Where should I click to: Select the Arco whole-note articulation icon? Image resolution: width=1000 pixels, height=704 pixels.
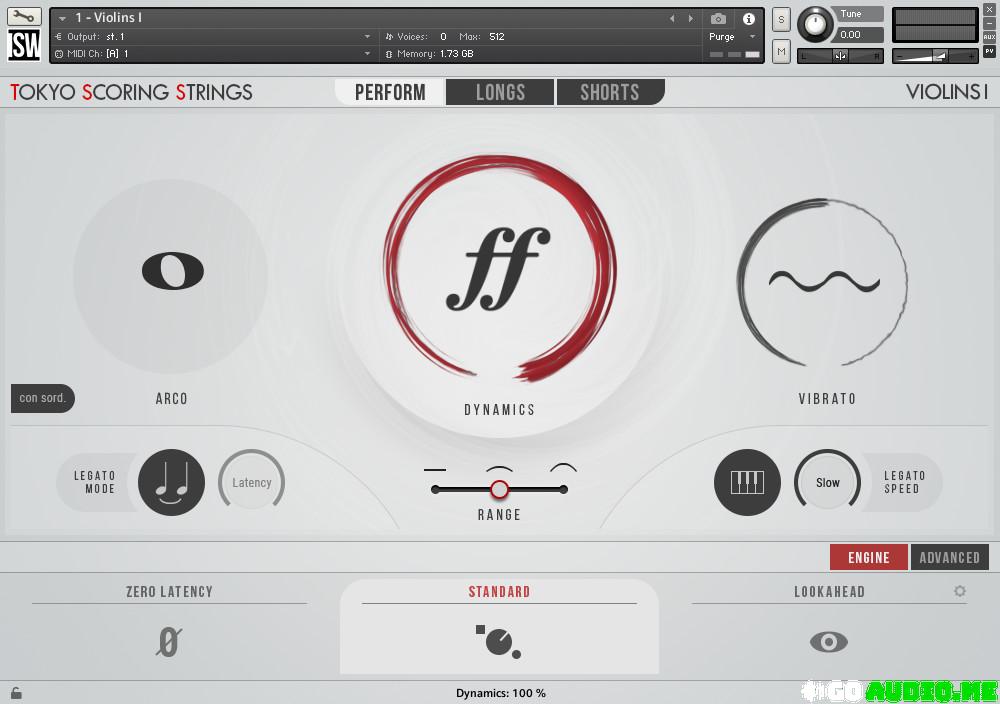[172, 271]
